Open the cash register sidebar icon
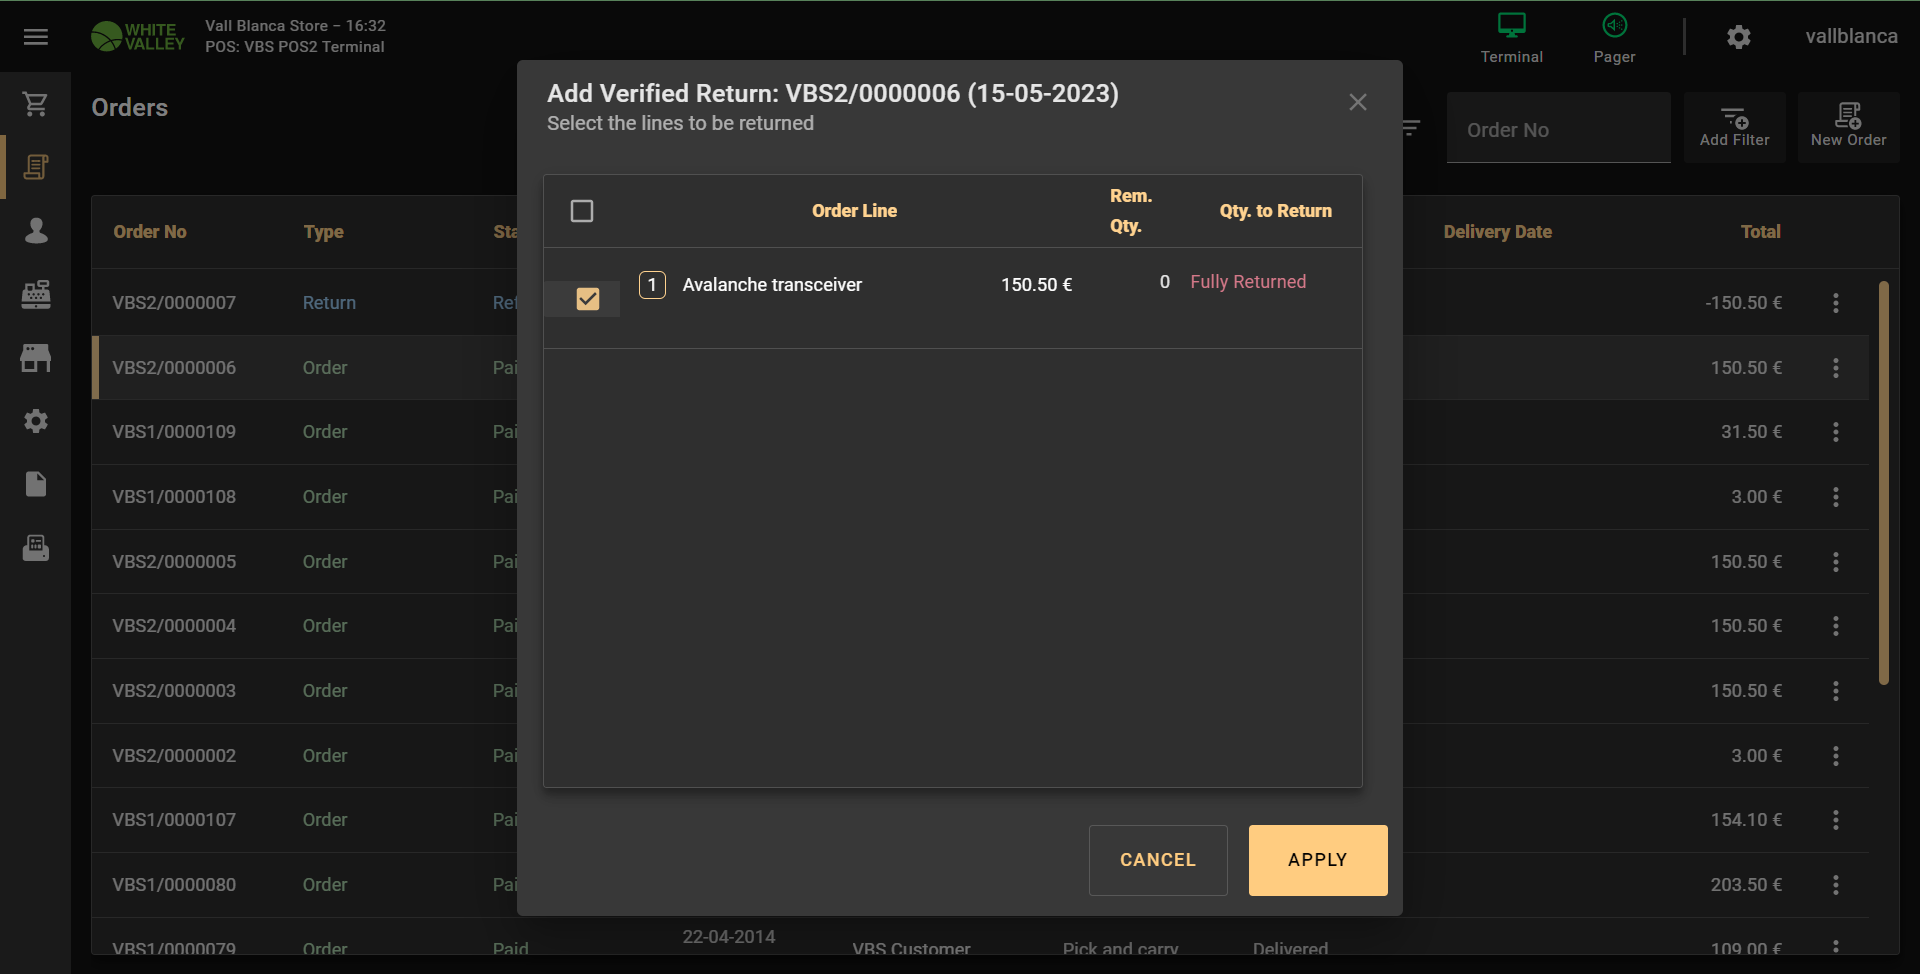The width and height of the screenshot is (1920, 974). point(36,295)
